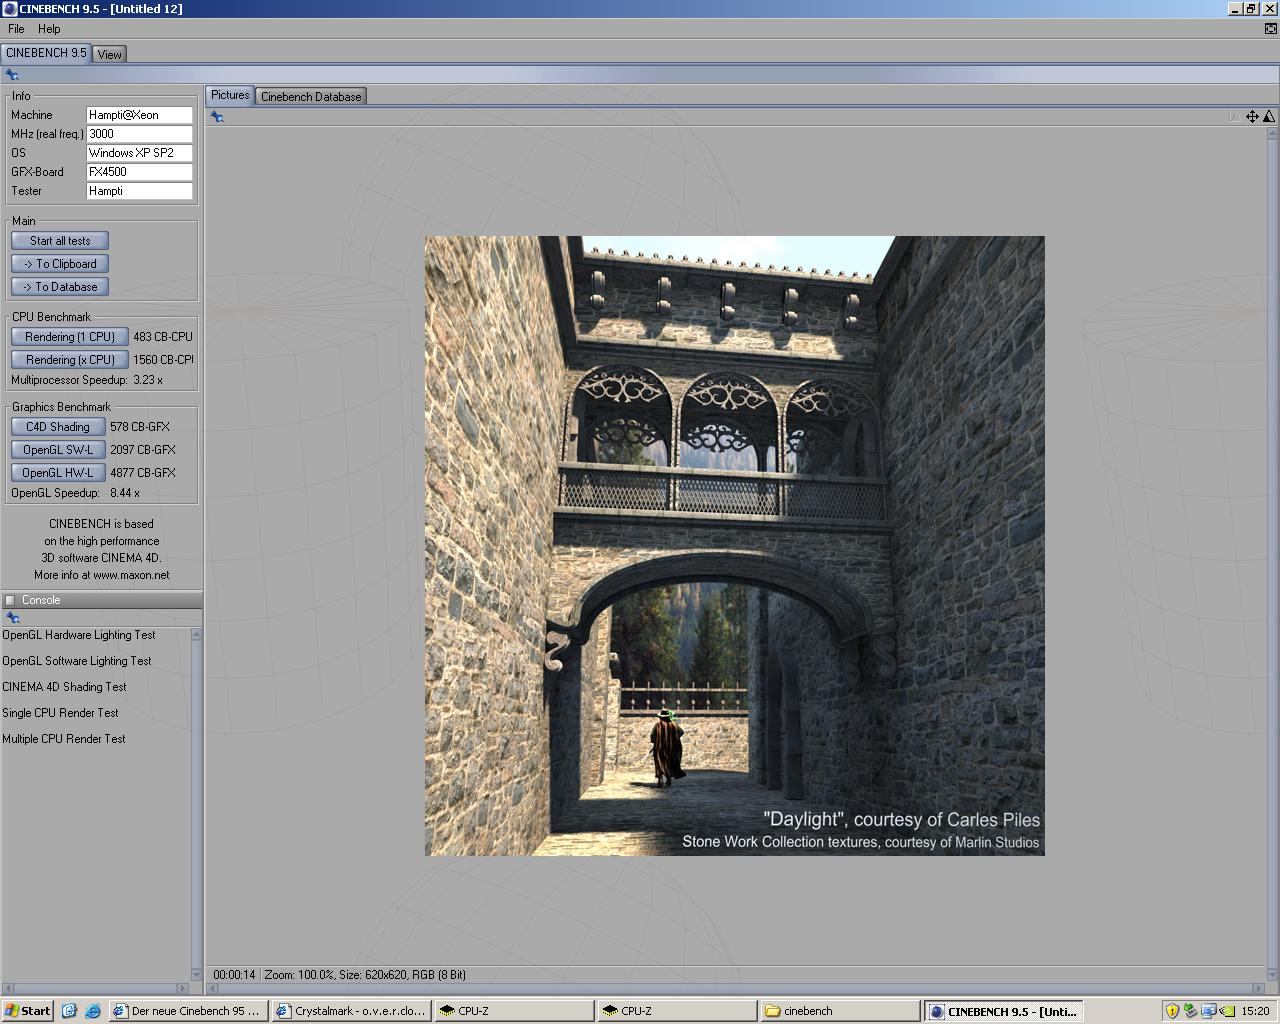Screen dimensions: 1280x1024
Task: Click the 'OpenGL Hardware Lighting Test' console line
Action: click(79, 635)
